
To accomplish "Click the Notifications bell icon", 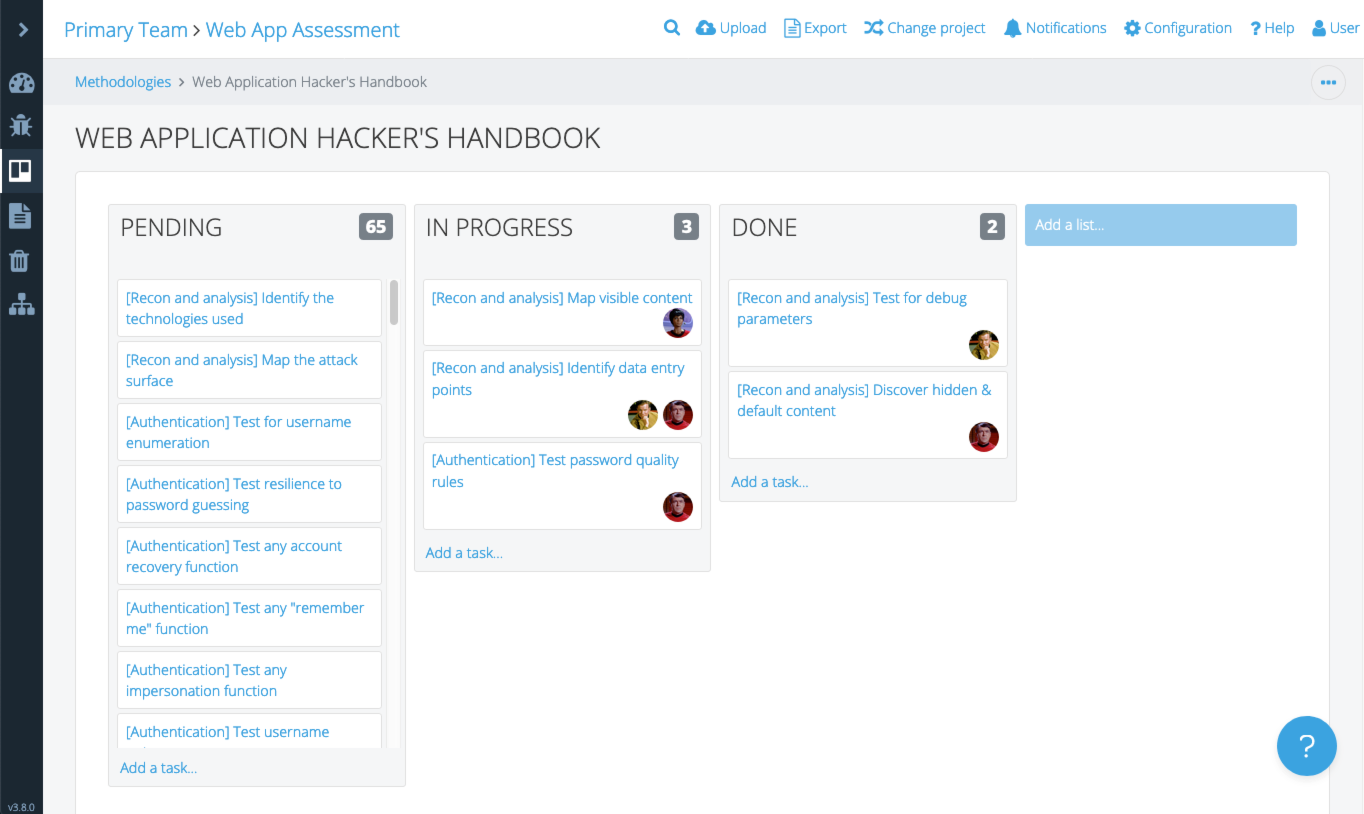I will click(x=1013, y=28).
